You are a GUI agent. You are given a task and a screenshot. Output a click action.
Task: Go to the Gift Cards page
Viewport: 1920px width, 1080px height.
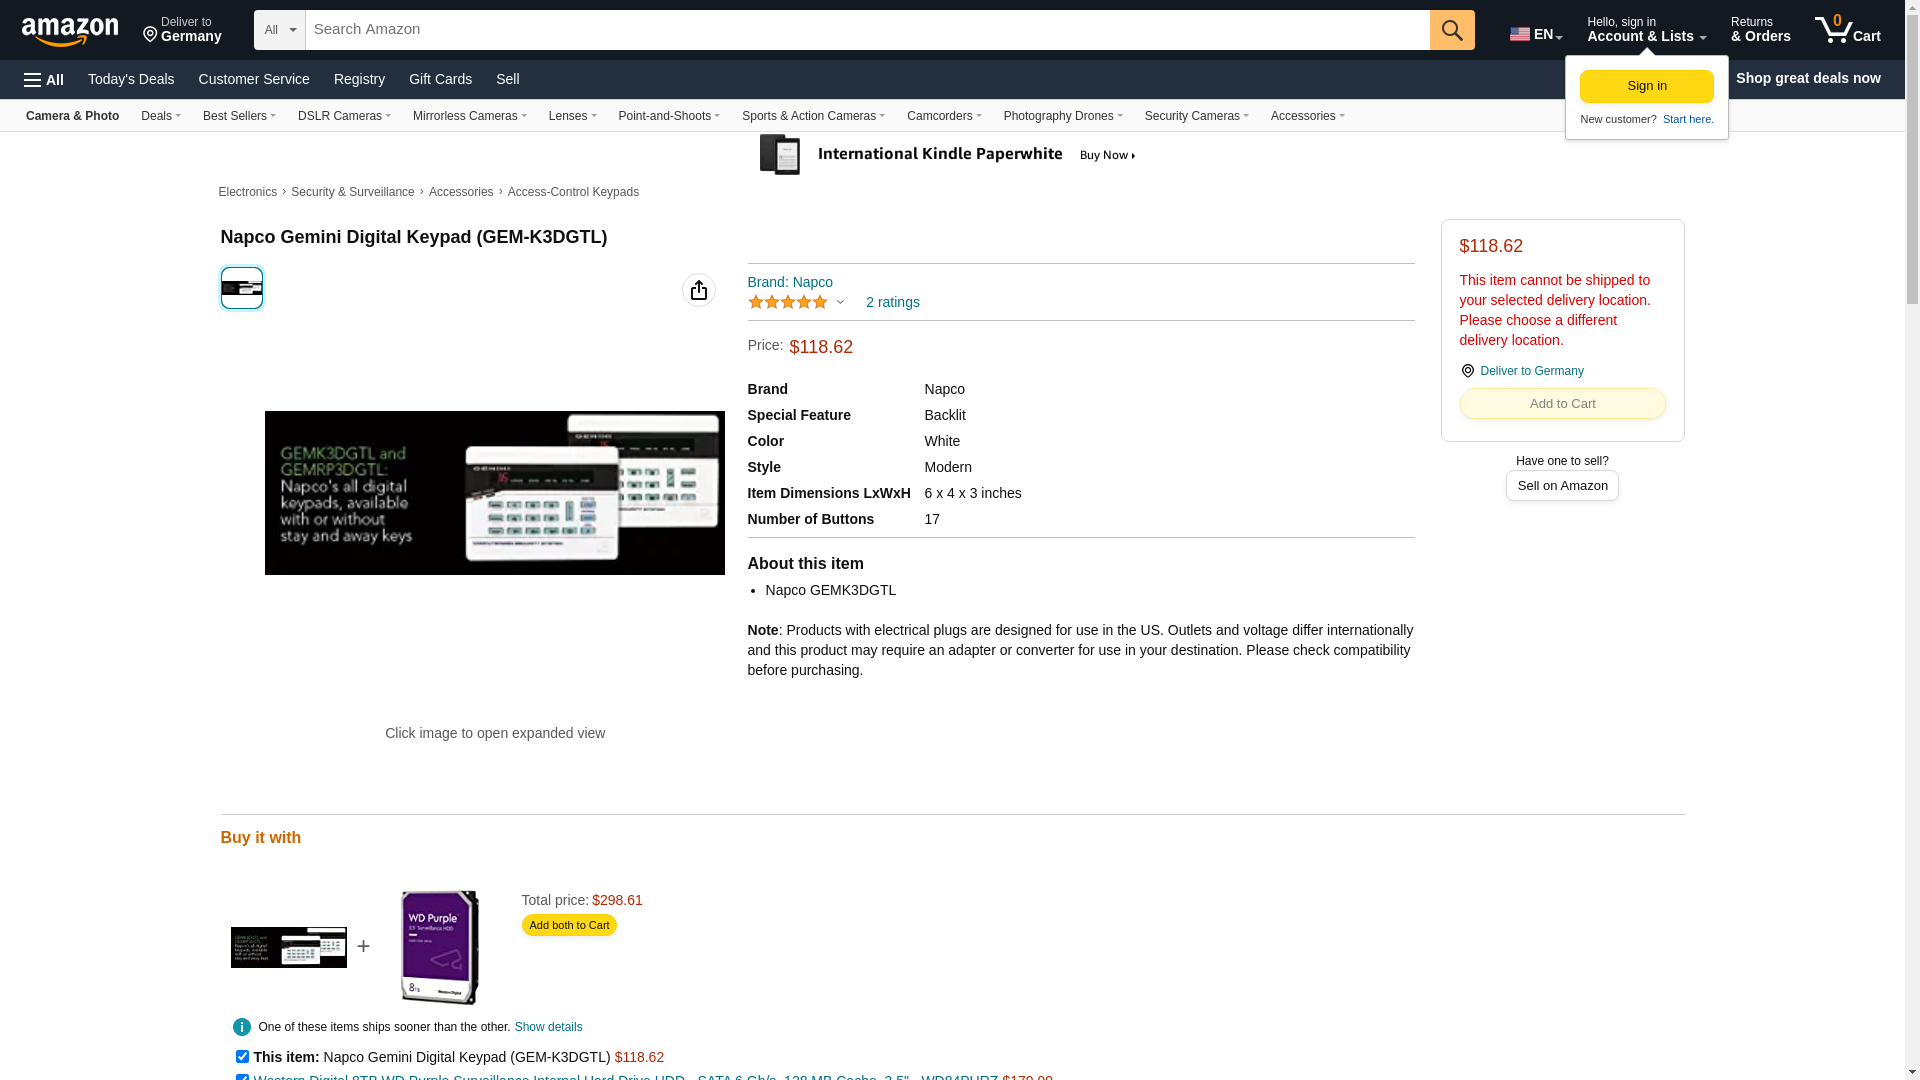(440, 79)
